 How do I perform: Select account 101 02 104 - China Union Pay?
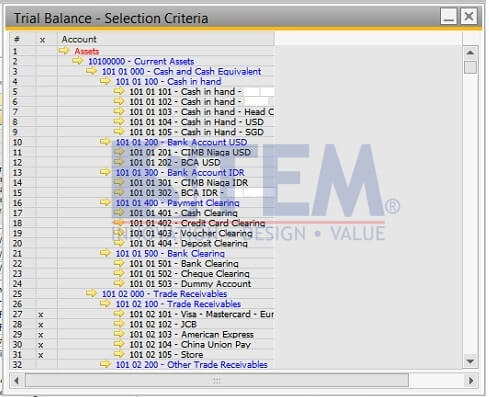point(190,344)
